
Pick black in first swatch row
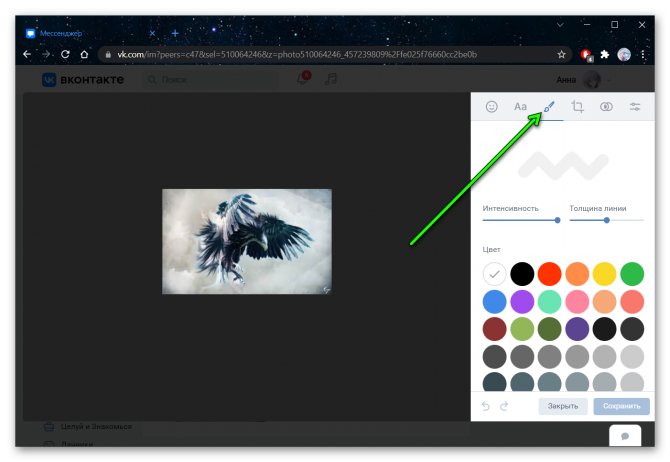522,274
